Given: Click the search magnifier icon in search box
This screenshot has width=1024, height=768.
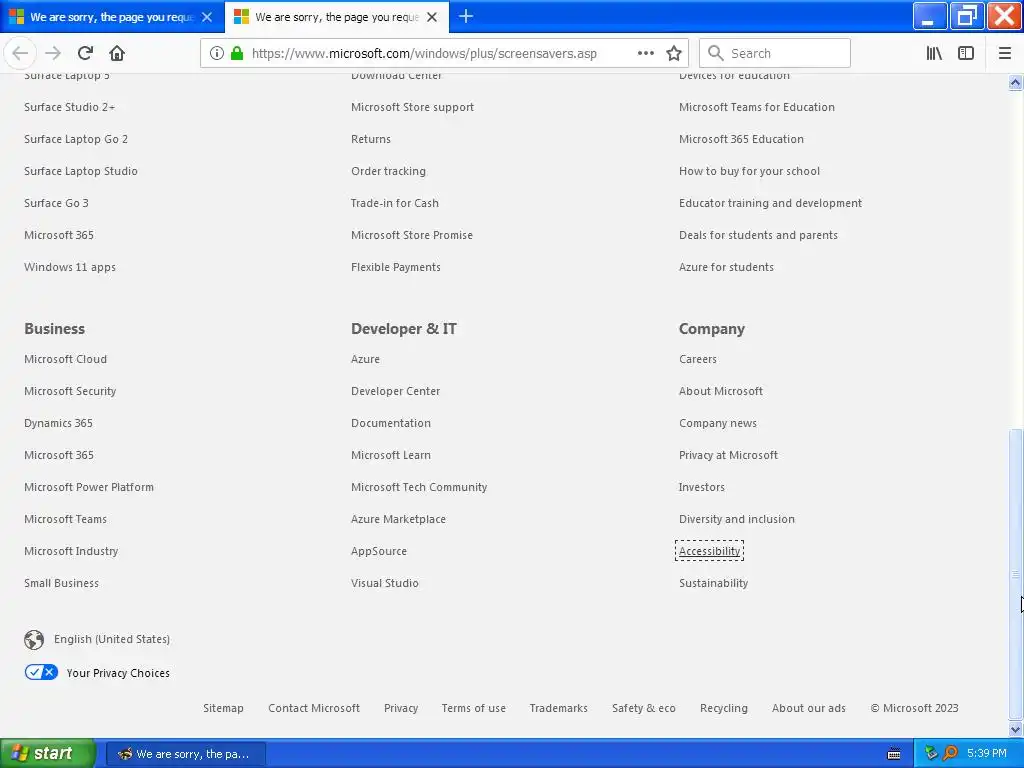Looking at the screenshot, I should point(716,54).
